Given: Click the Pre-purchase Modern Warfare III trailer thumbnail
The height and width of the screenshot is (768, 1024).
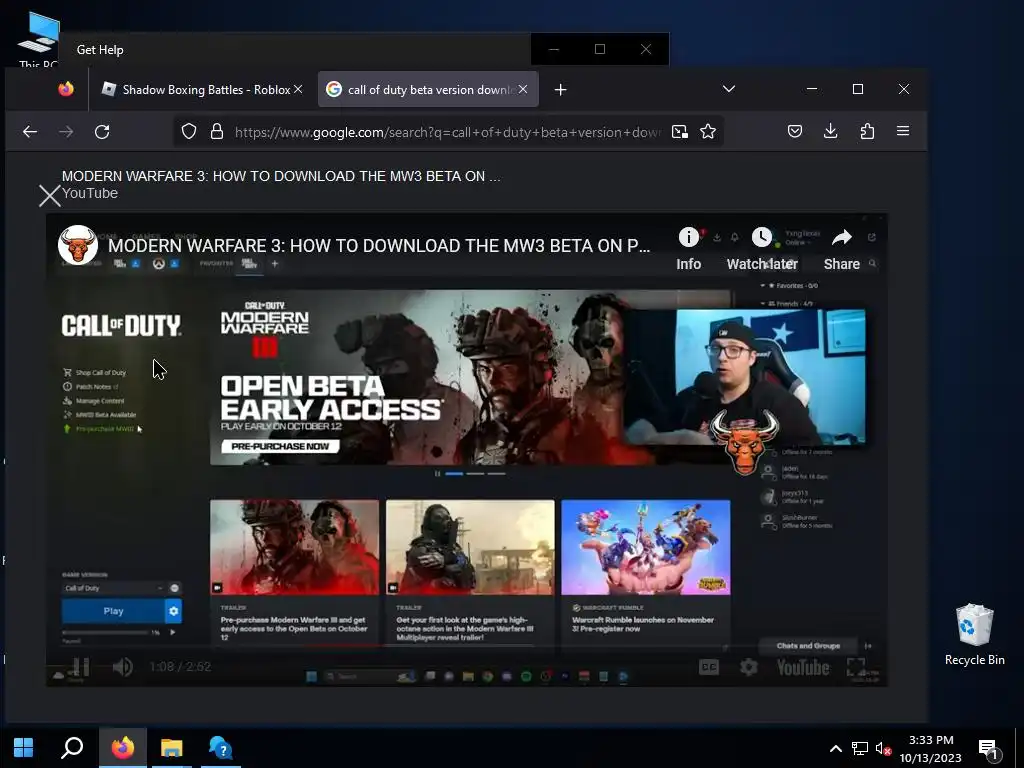Looking at the screenshot, I should (295, 547).
